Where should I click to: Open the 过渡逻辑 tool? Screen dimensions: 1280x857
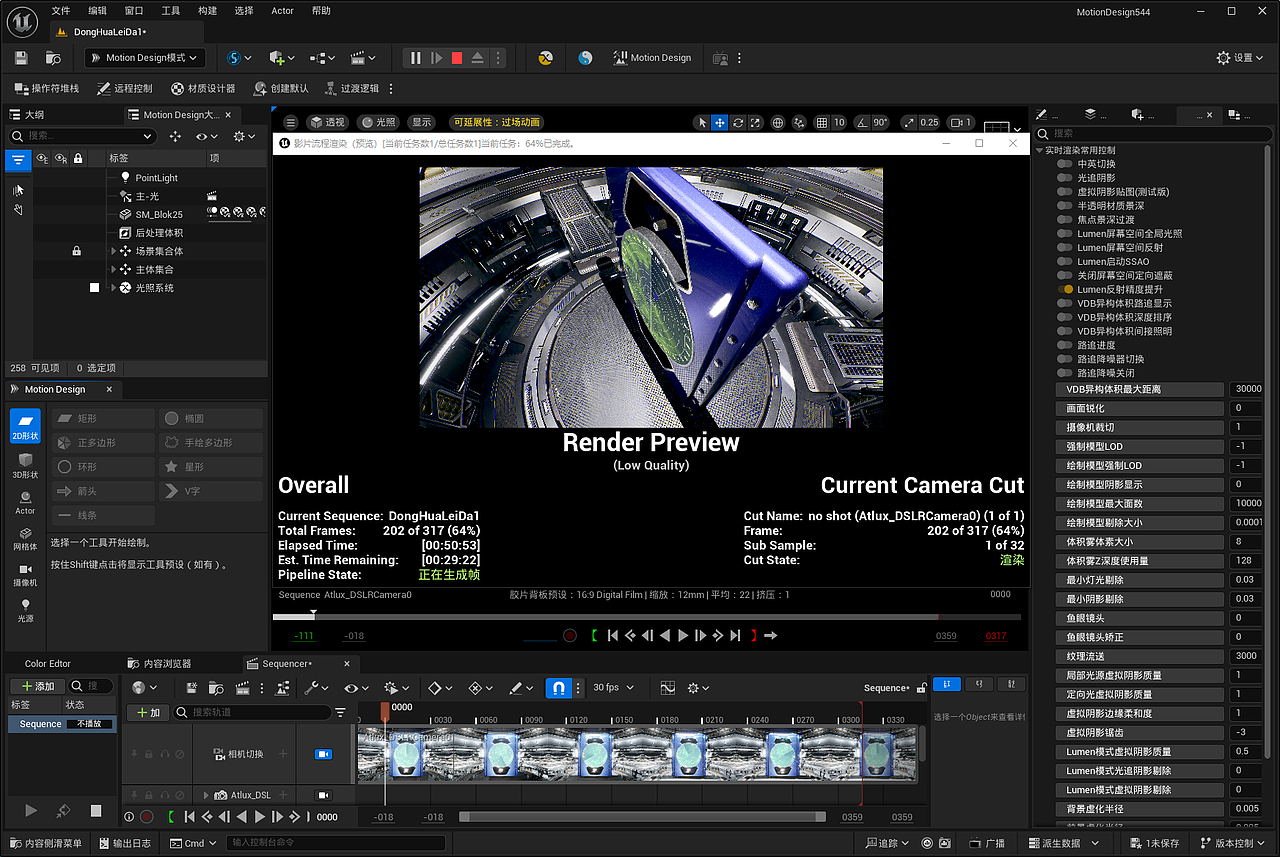[x=351, y=89]
